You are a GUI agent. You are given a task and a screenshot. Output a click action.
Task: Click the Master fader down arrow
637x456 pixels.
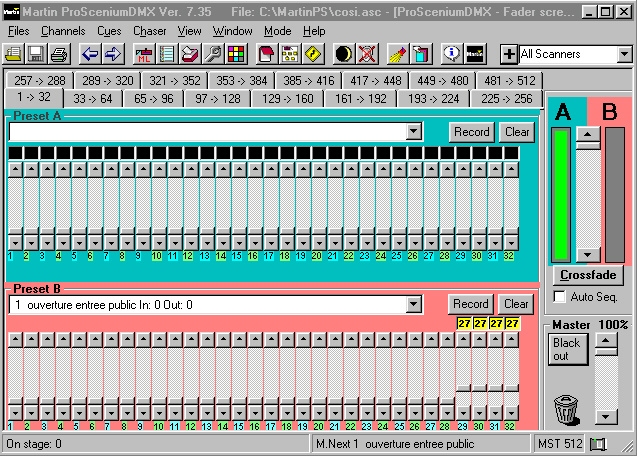(606, 417)
